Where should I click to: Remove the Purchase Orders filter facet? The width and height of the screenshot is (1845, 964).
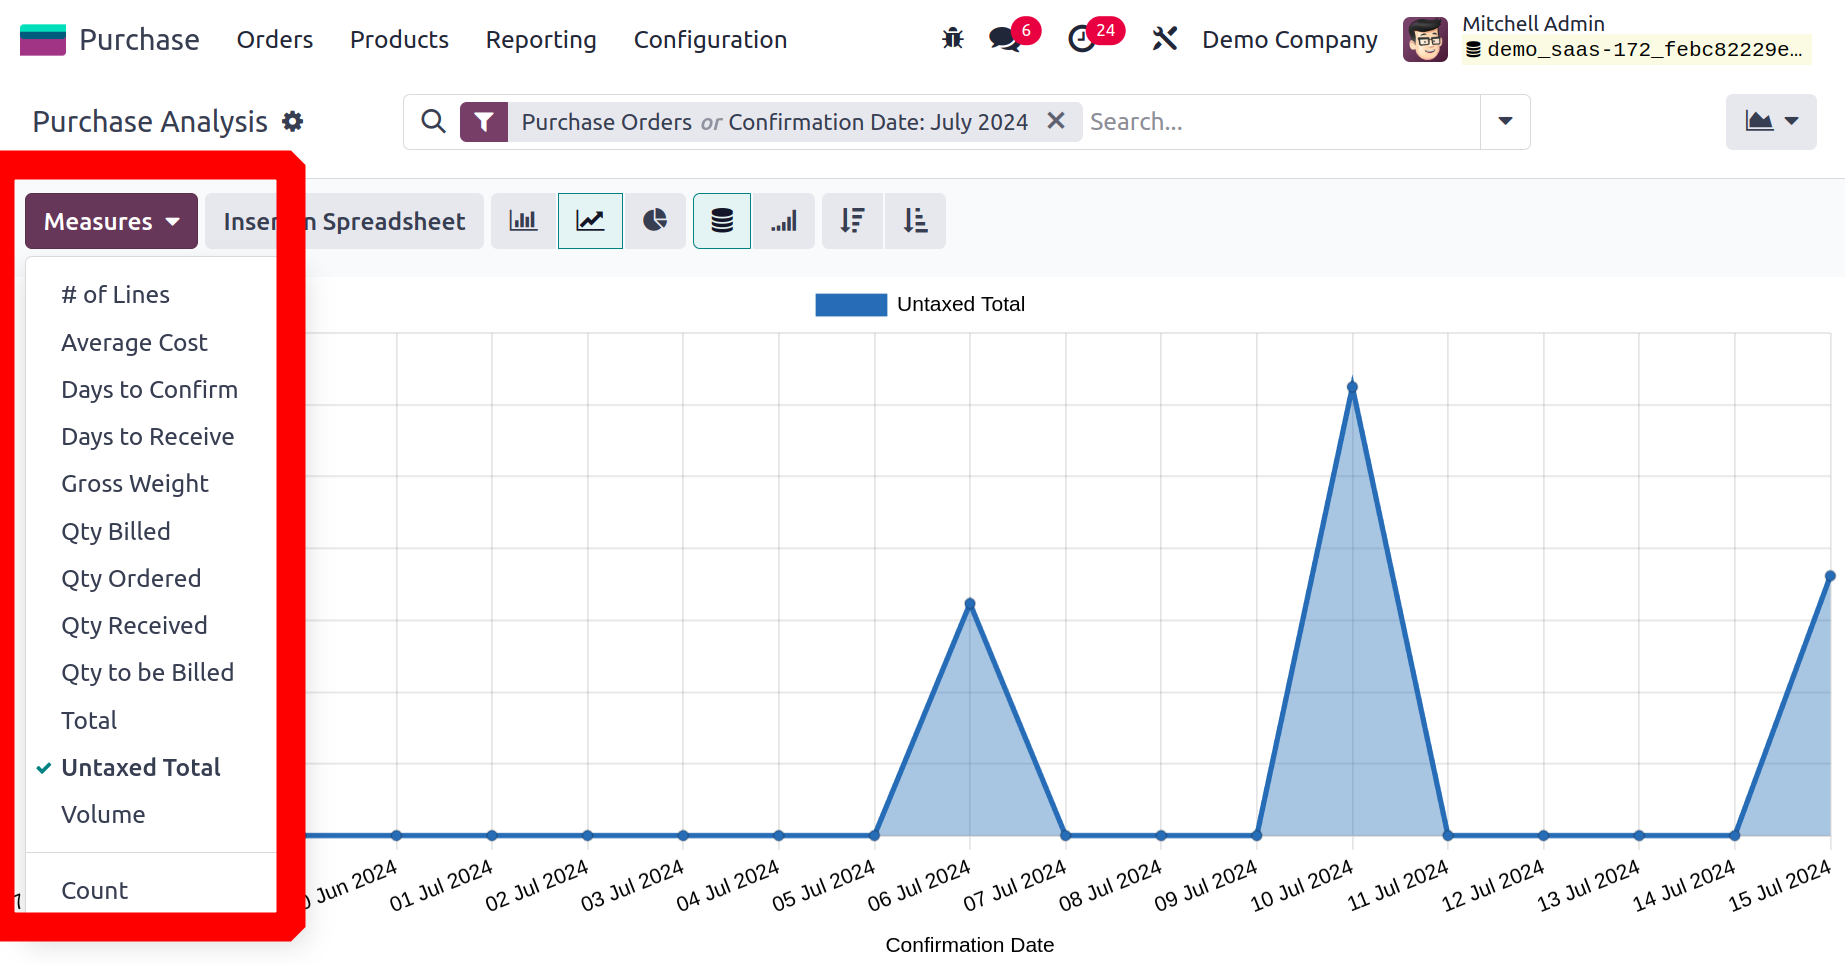tap(1056, 121)
